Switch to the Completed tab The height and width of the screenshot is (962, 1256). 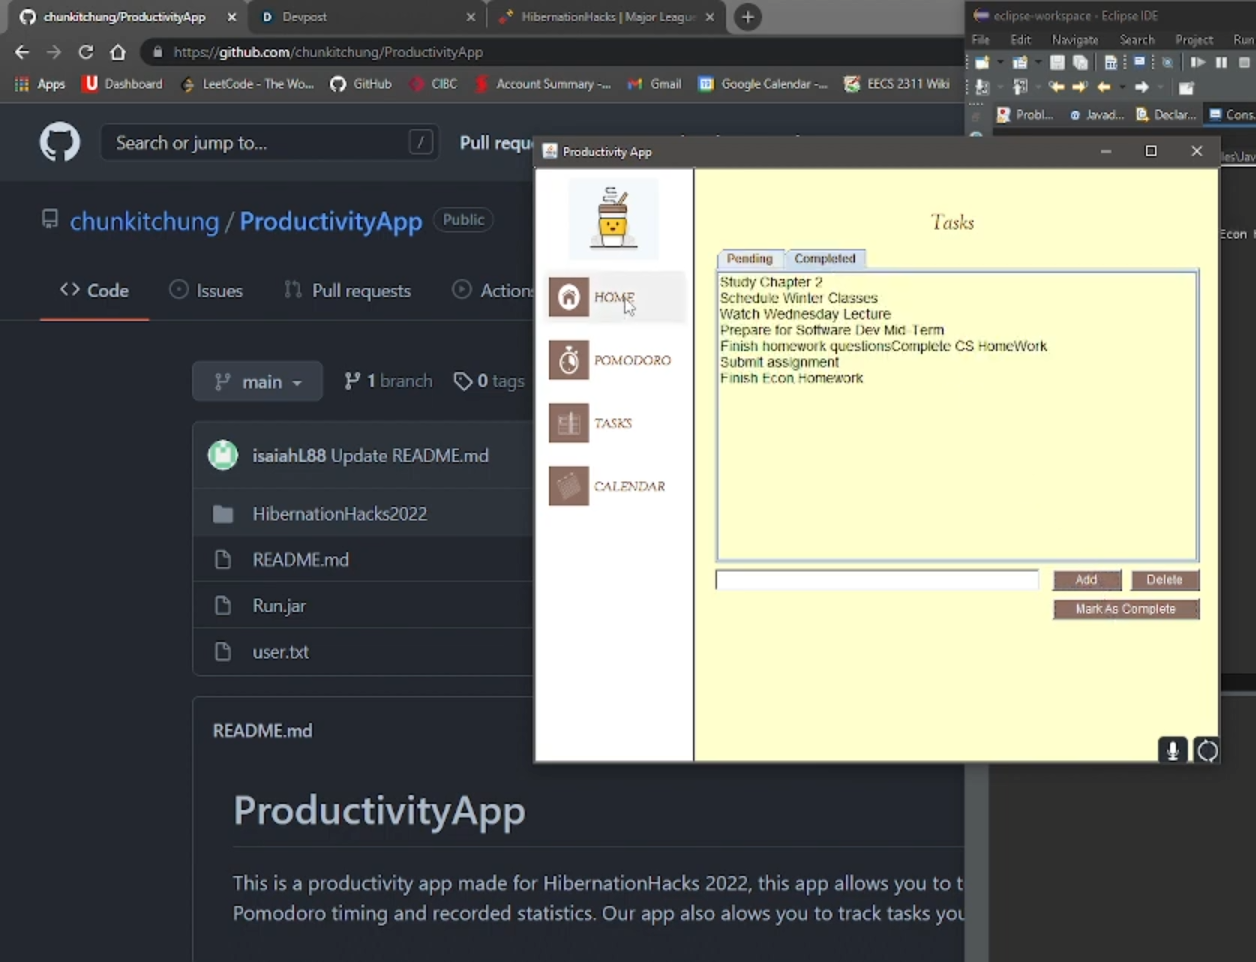pos(824,258)
